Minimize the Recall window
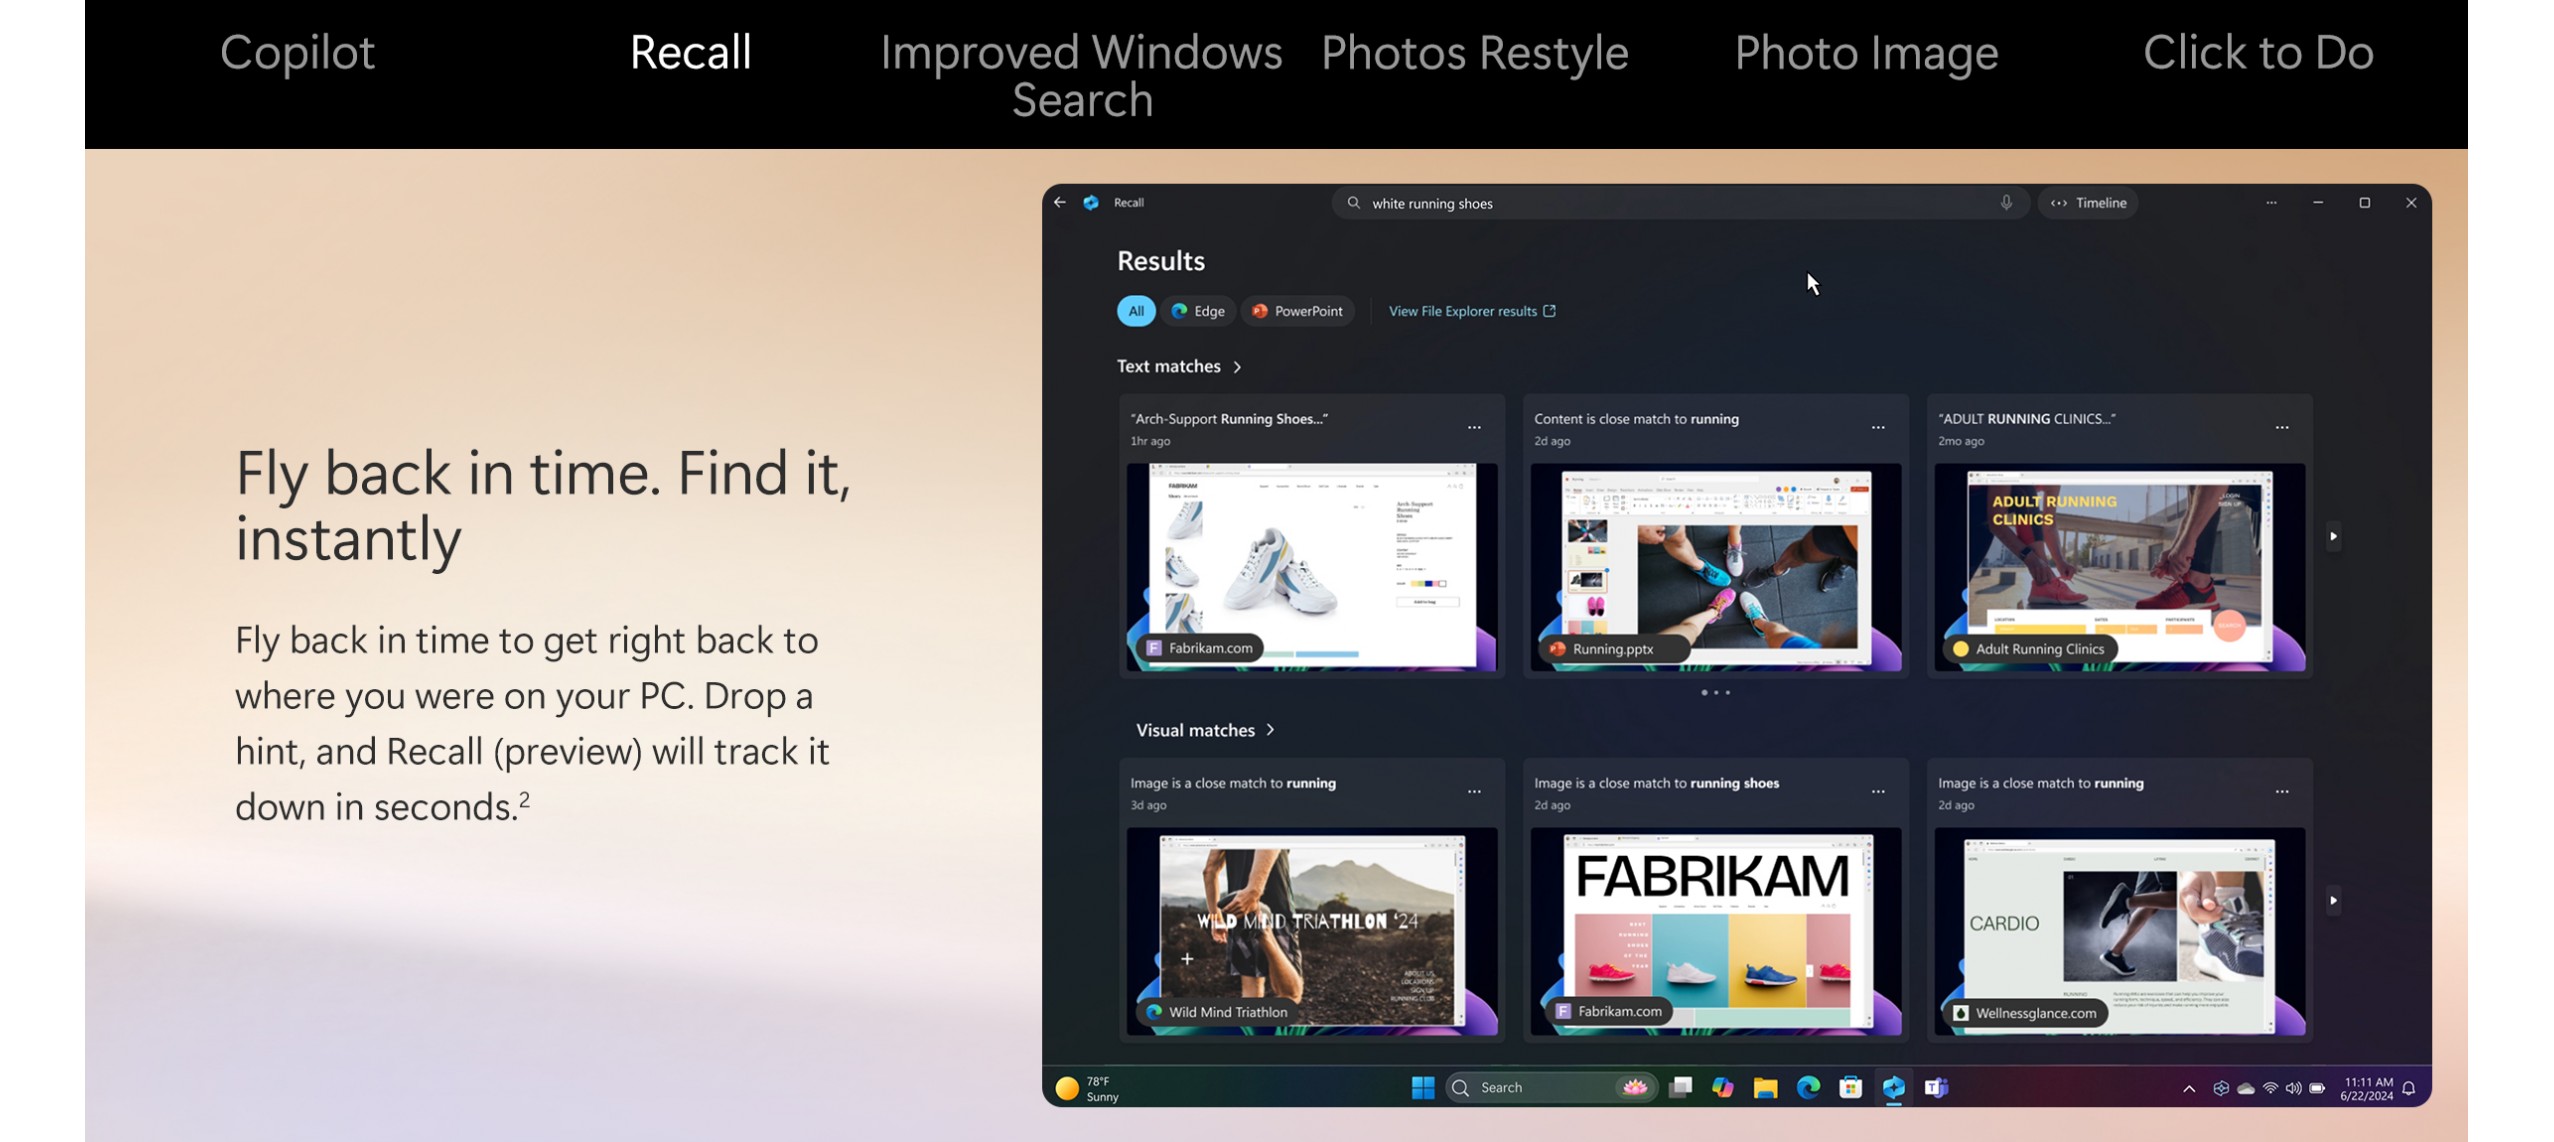Viewport: 2554px width, 1142px height. point(2318,203)
